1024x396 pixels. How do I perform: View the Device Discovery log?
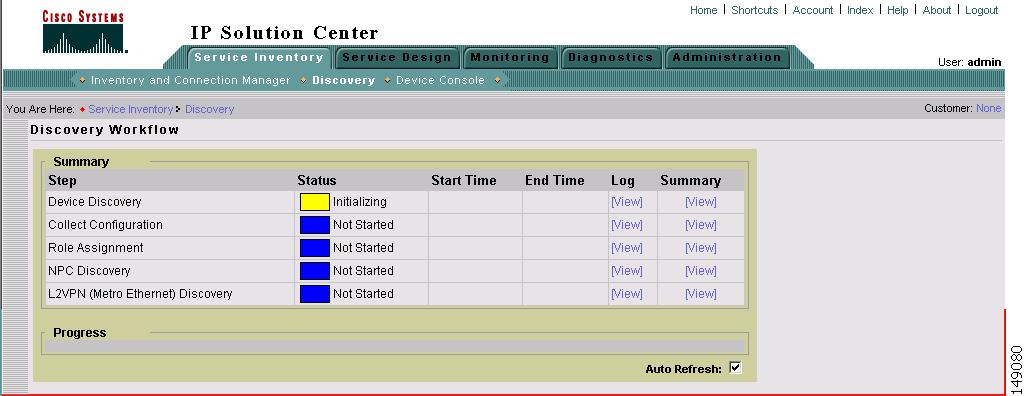[x=627, y=202]
